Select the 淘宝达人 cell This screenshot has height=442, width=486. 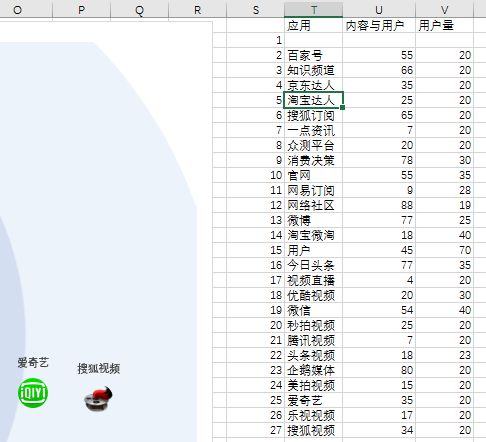[314, 100]
